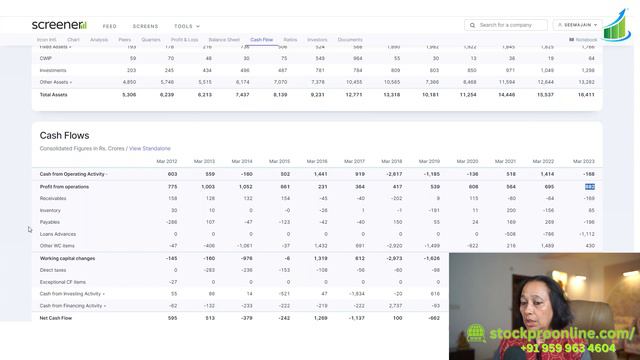
Task: Switch to the Chart tab
Action: pyautogui.click(x=73, y=40)
